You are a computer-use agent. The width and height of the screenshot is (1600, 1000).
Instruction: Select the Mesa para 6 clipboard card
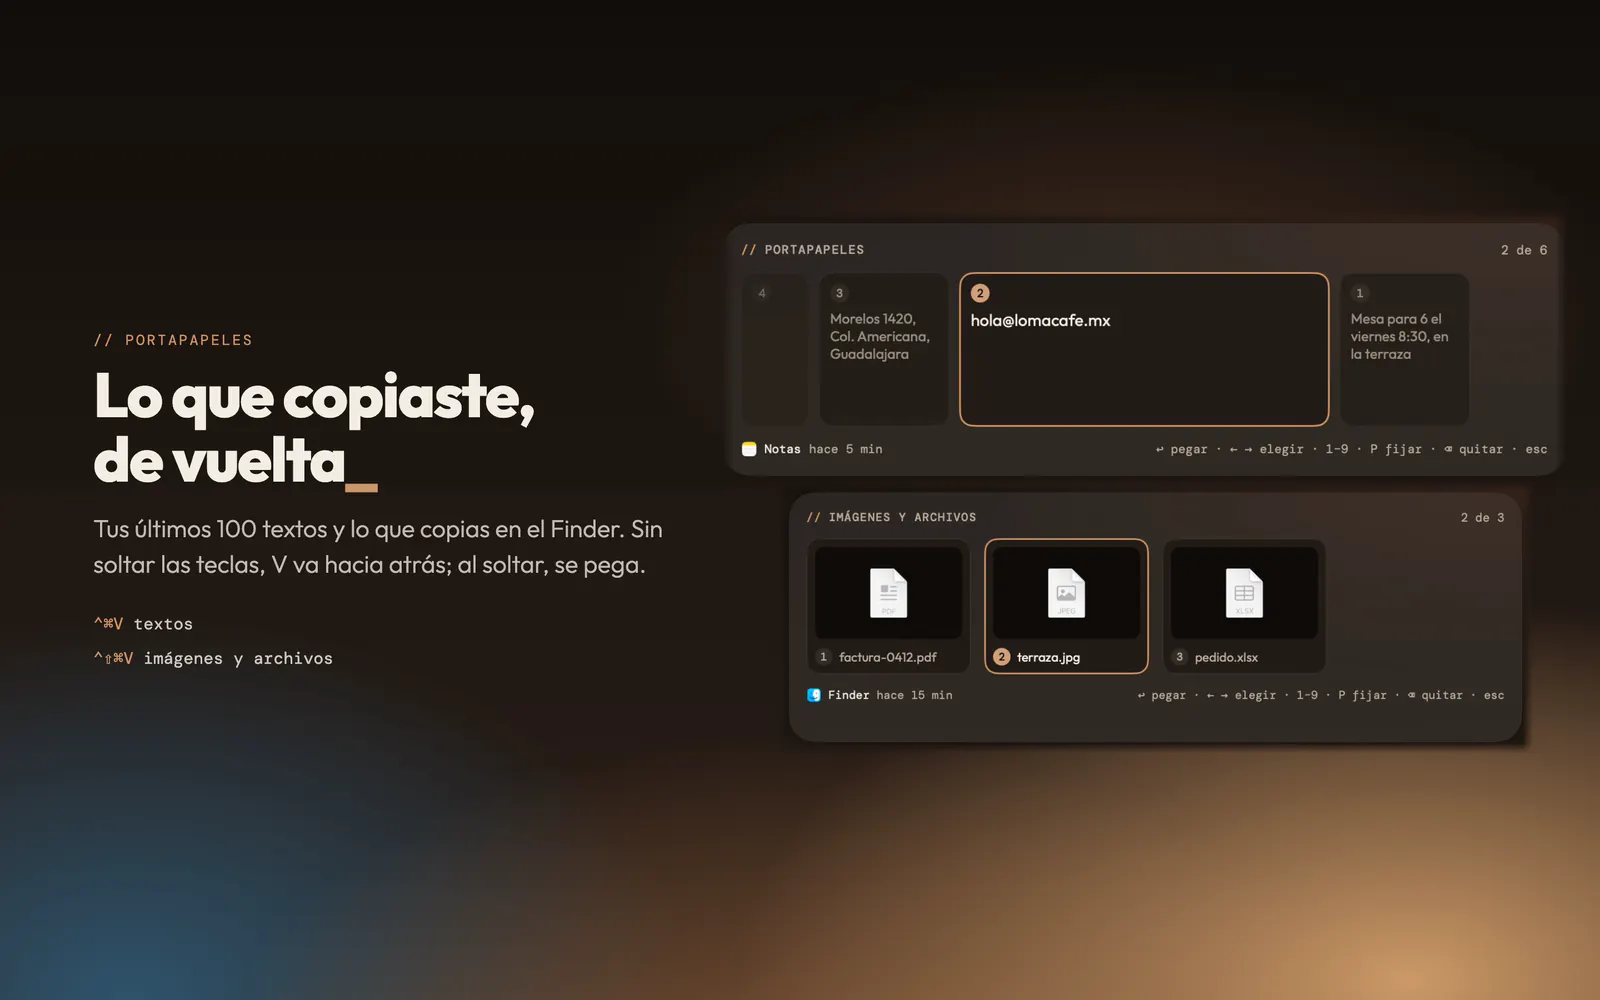[1404, 349]
